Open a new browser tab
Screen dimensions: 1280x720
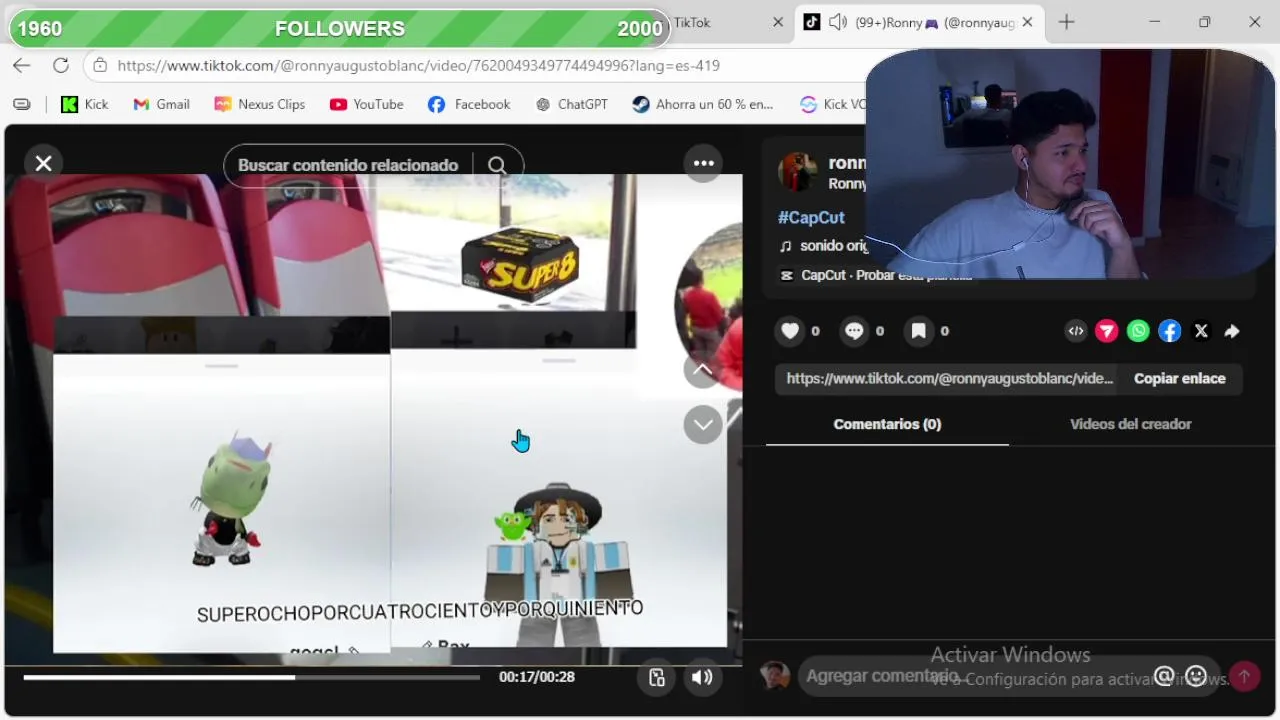1066,22
